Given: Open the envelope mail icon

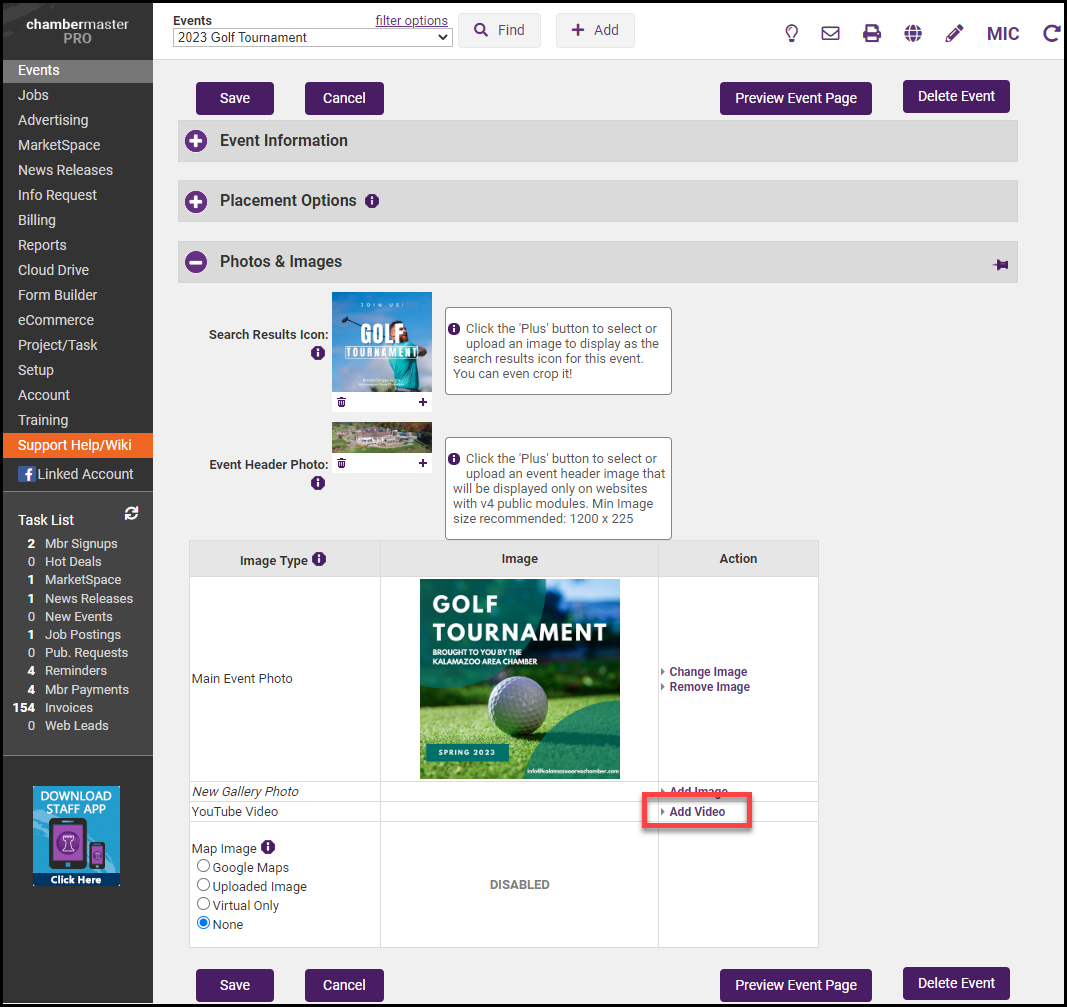Looking at the screenshot, I should 830,34.
